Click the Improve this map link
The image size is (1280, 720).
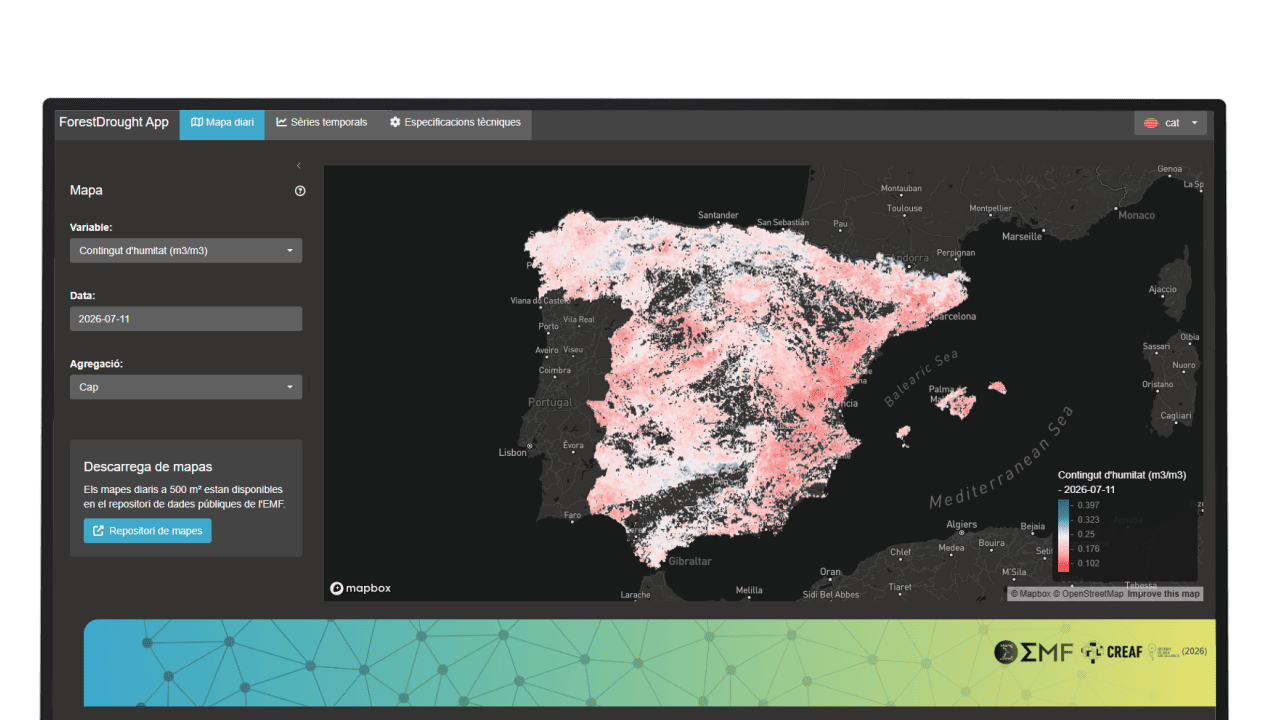(1163, 594)
